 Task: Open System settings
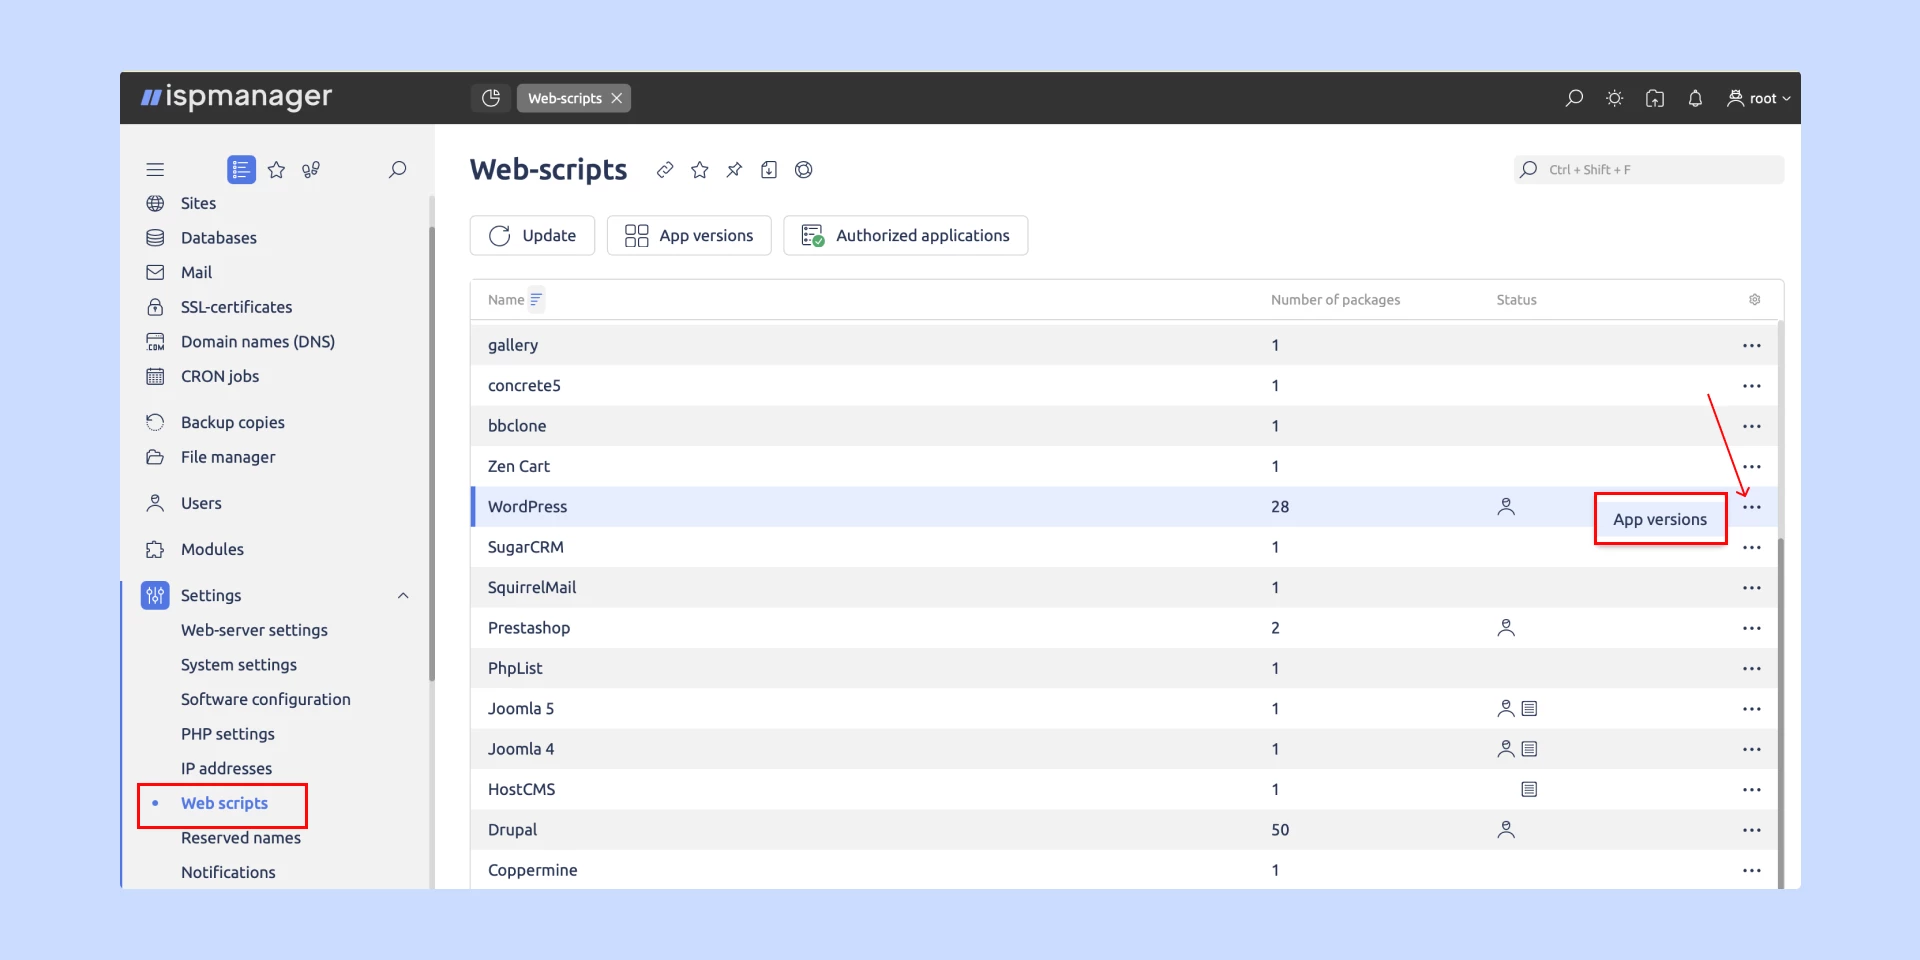(238, 665)
